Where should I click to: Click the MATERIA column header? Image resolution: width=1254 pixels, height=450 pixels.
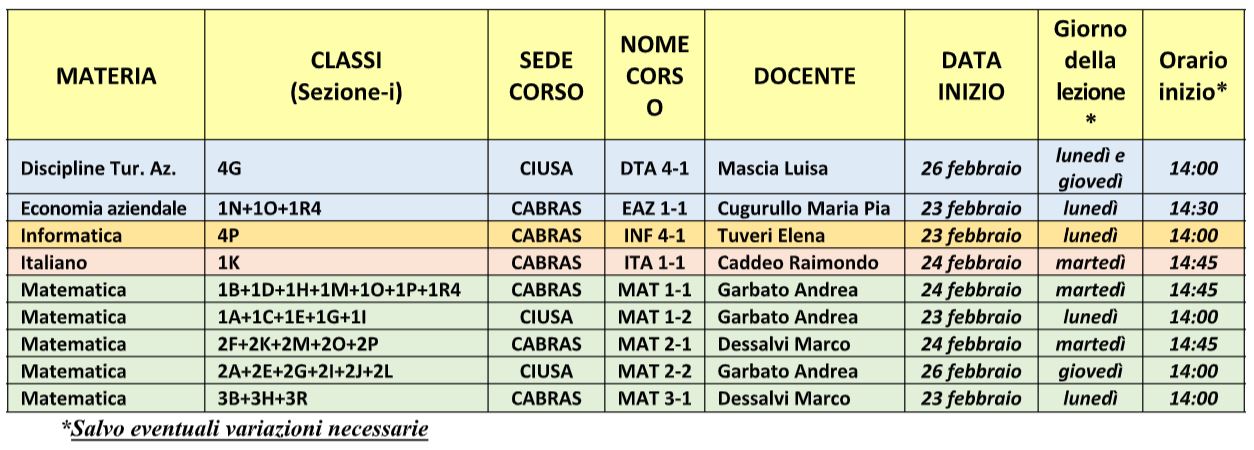(106, 76)
